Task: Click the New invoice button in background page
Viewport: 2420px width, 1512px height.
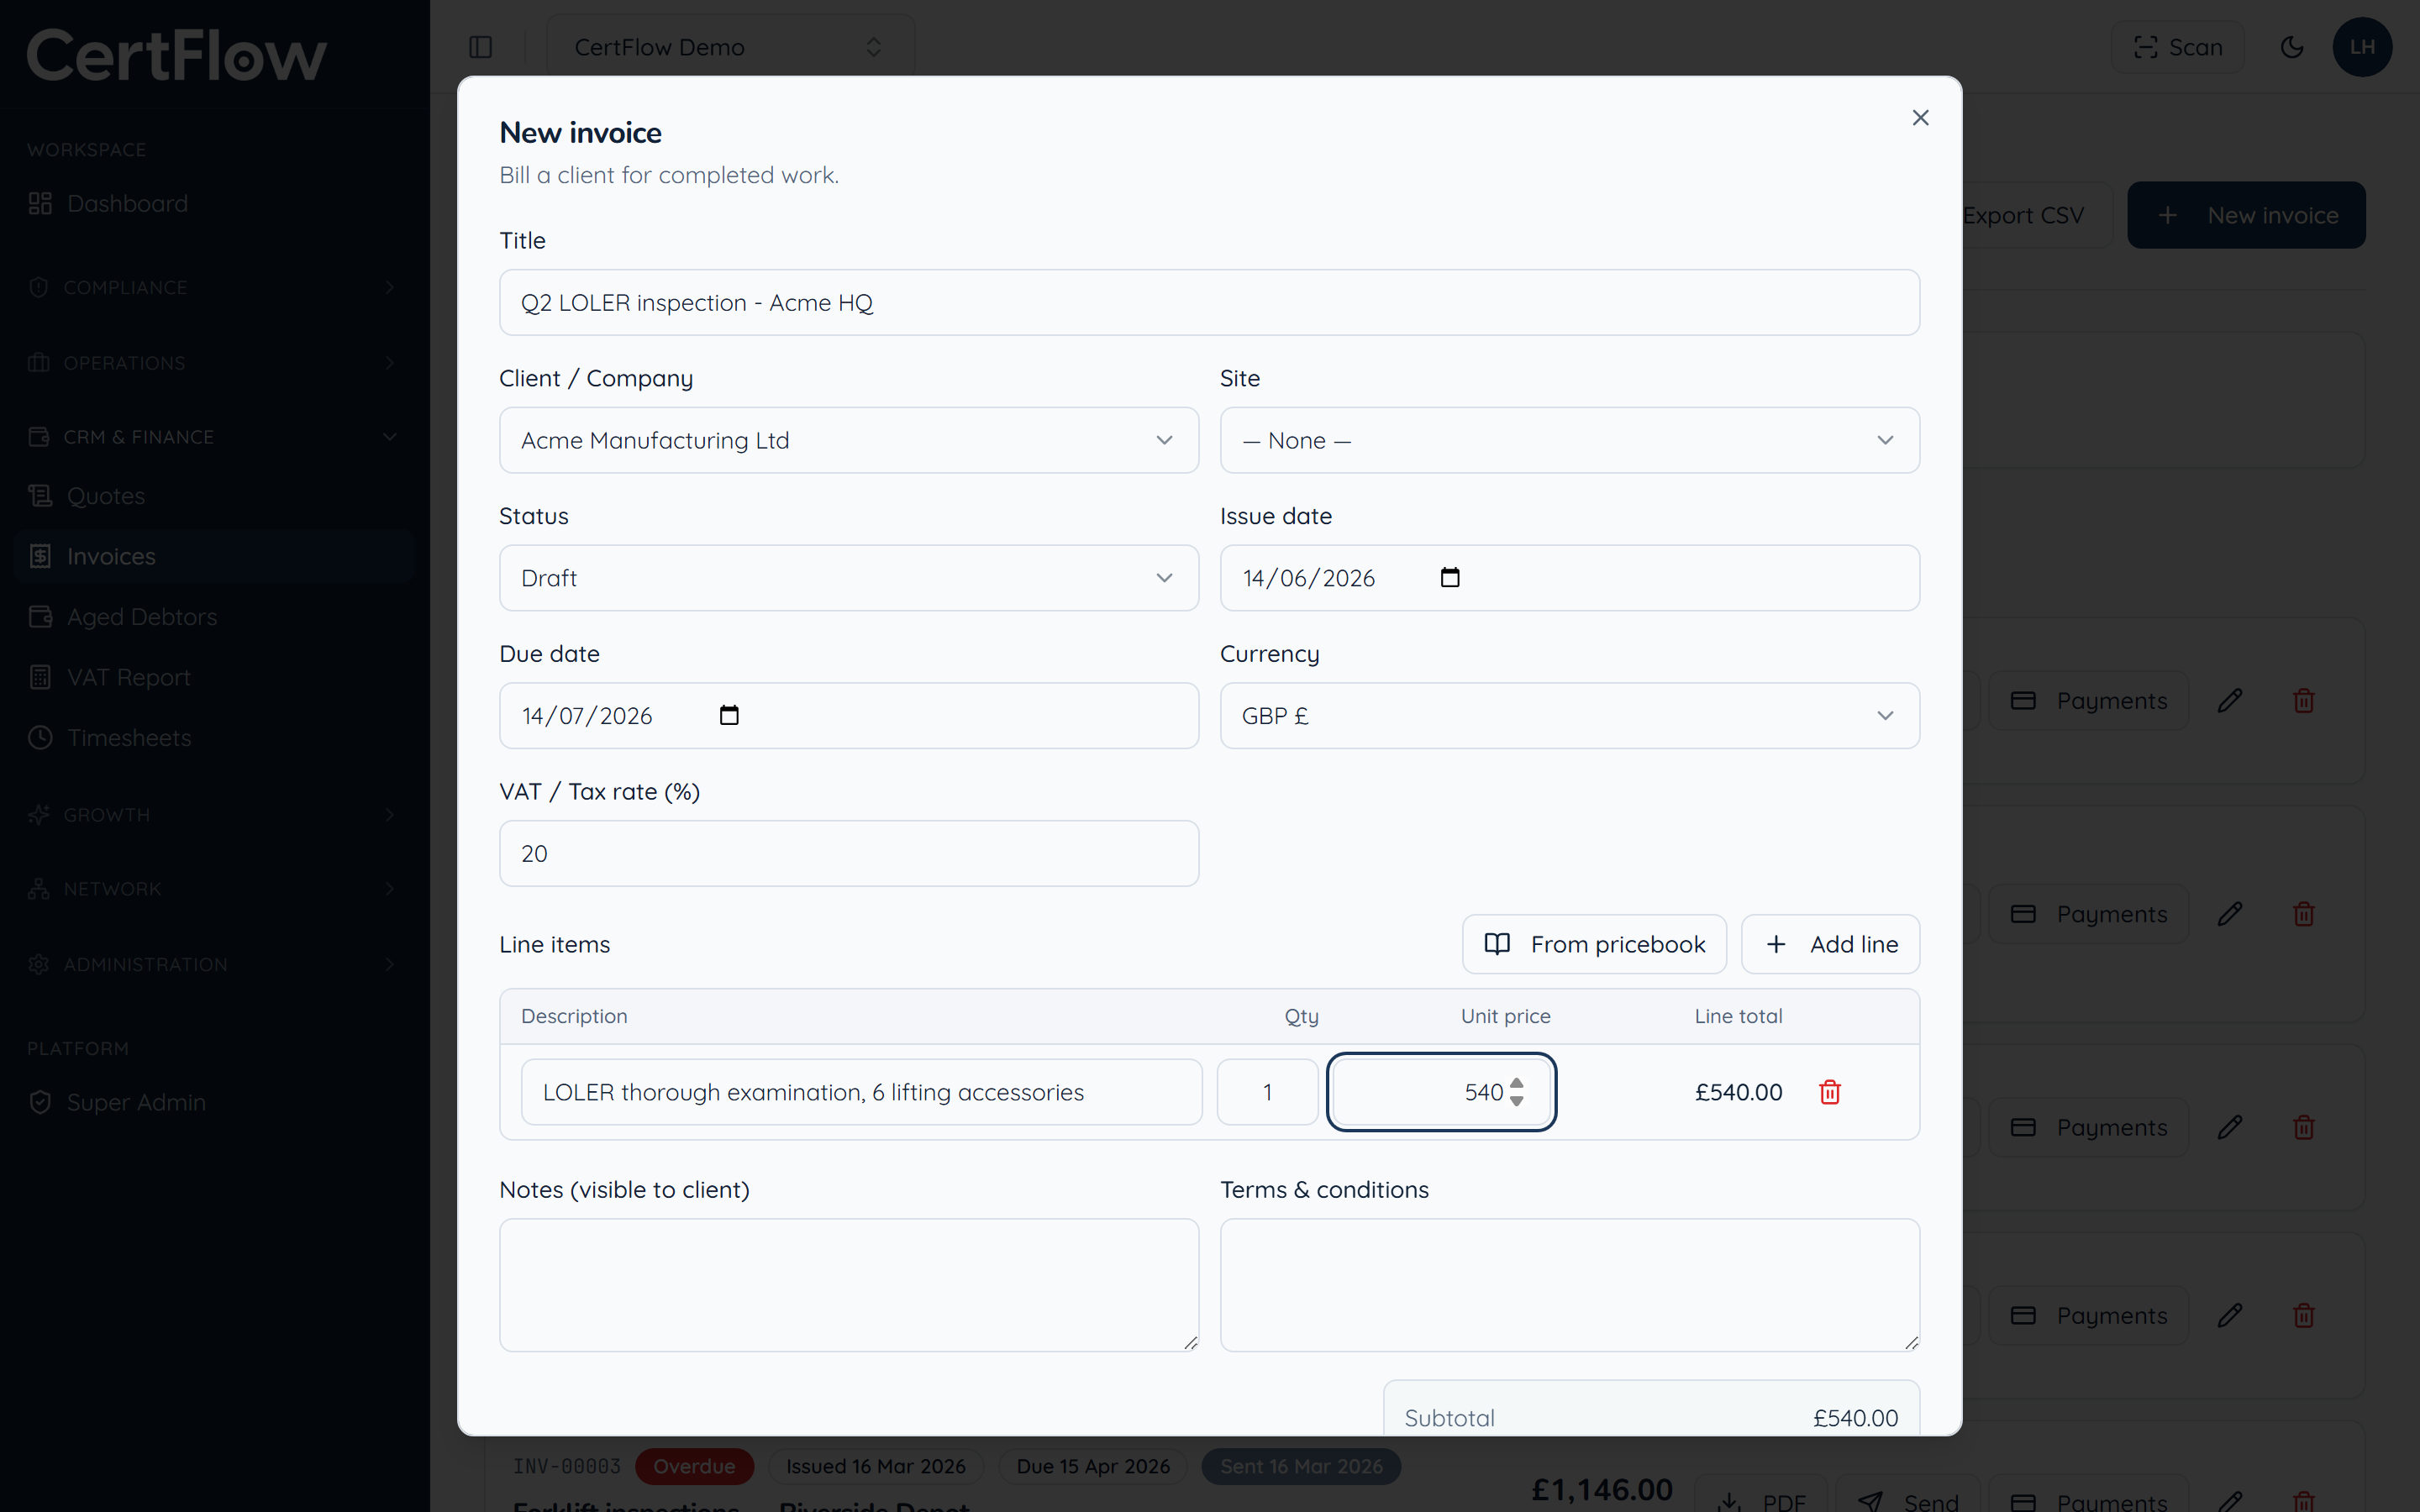Action: [x=2246, y=215]
